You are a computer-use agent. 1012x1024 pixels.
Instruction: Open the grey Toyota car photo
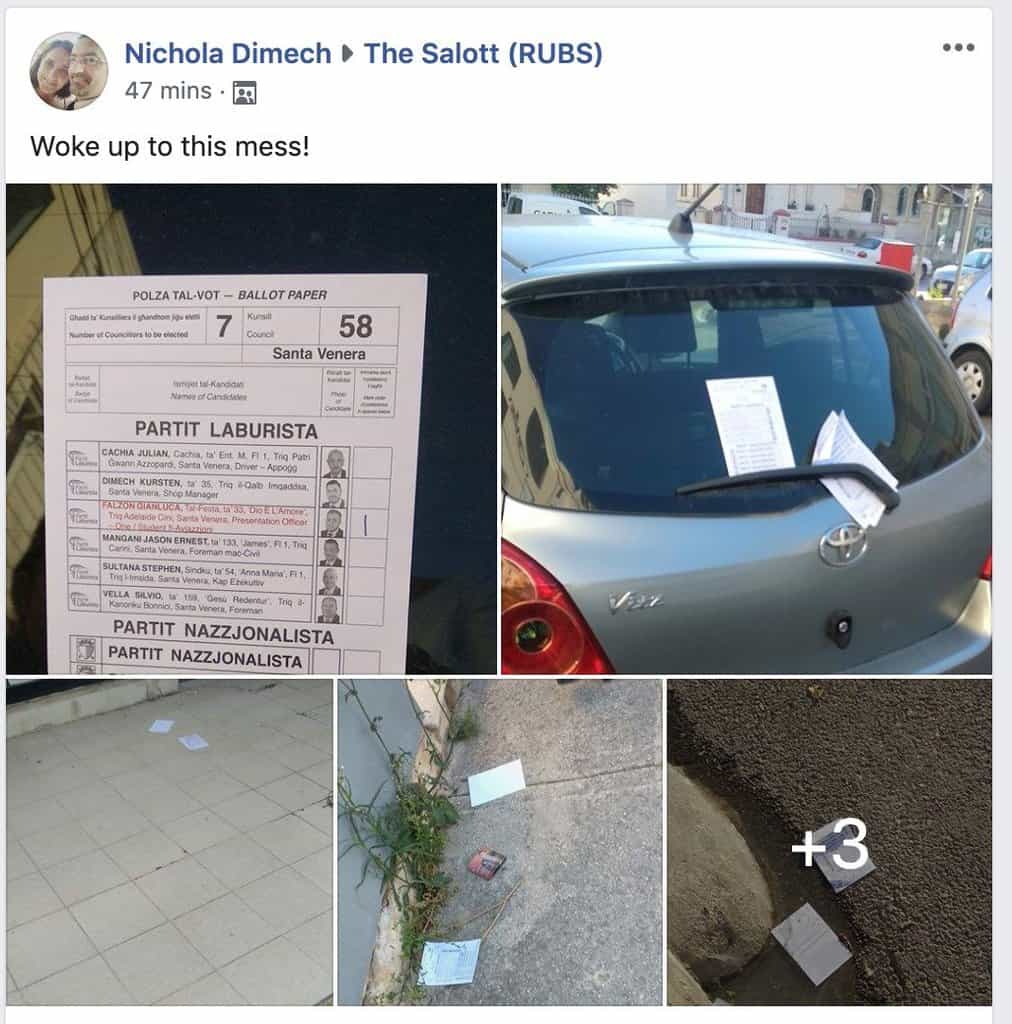coord(746,428)
